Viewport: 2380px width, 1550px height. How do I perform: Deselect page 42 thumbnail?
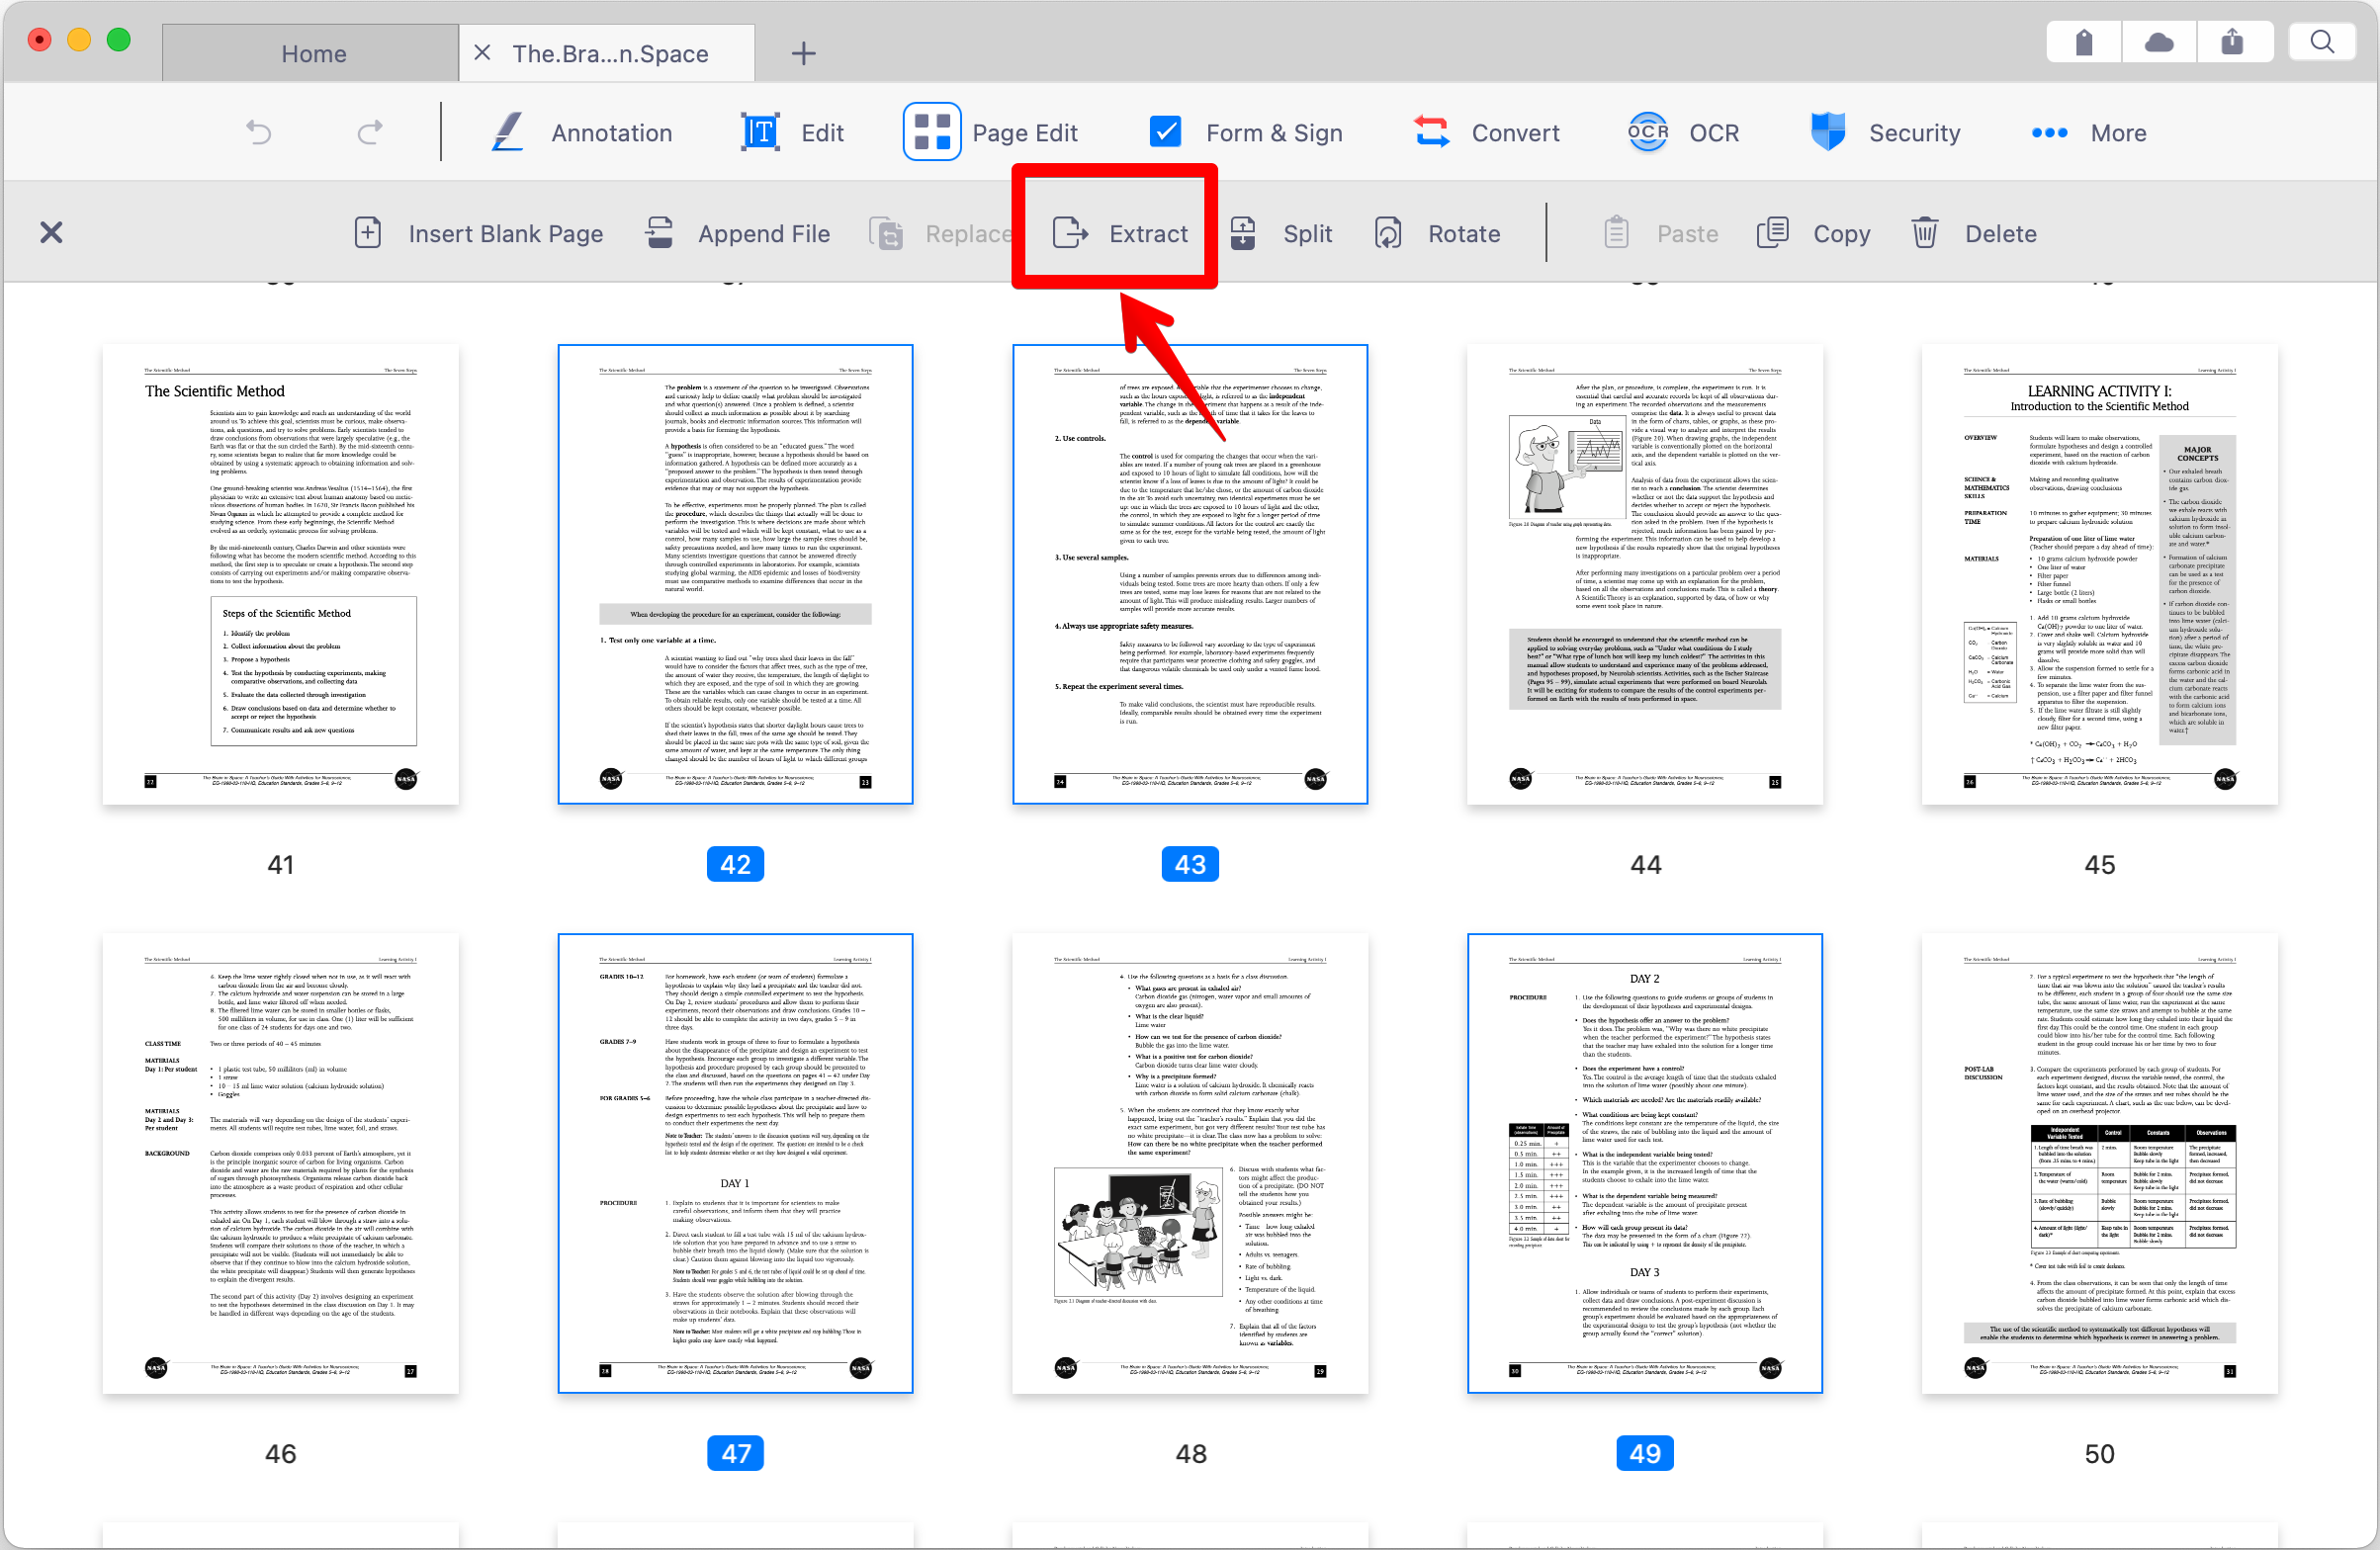coord(735,574)
